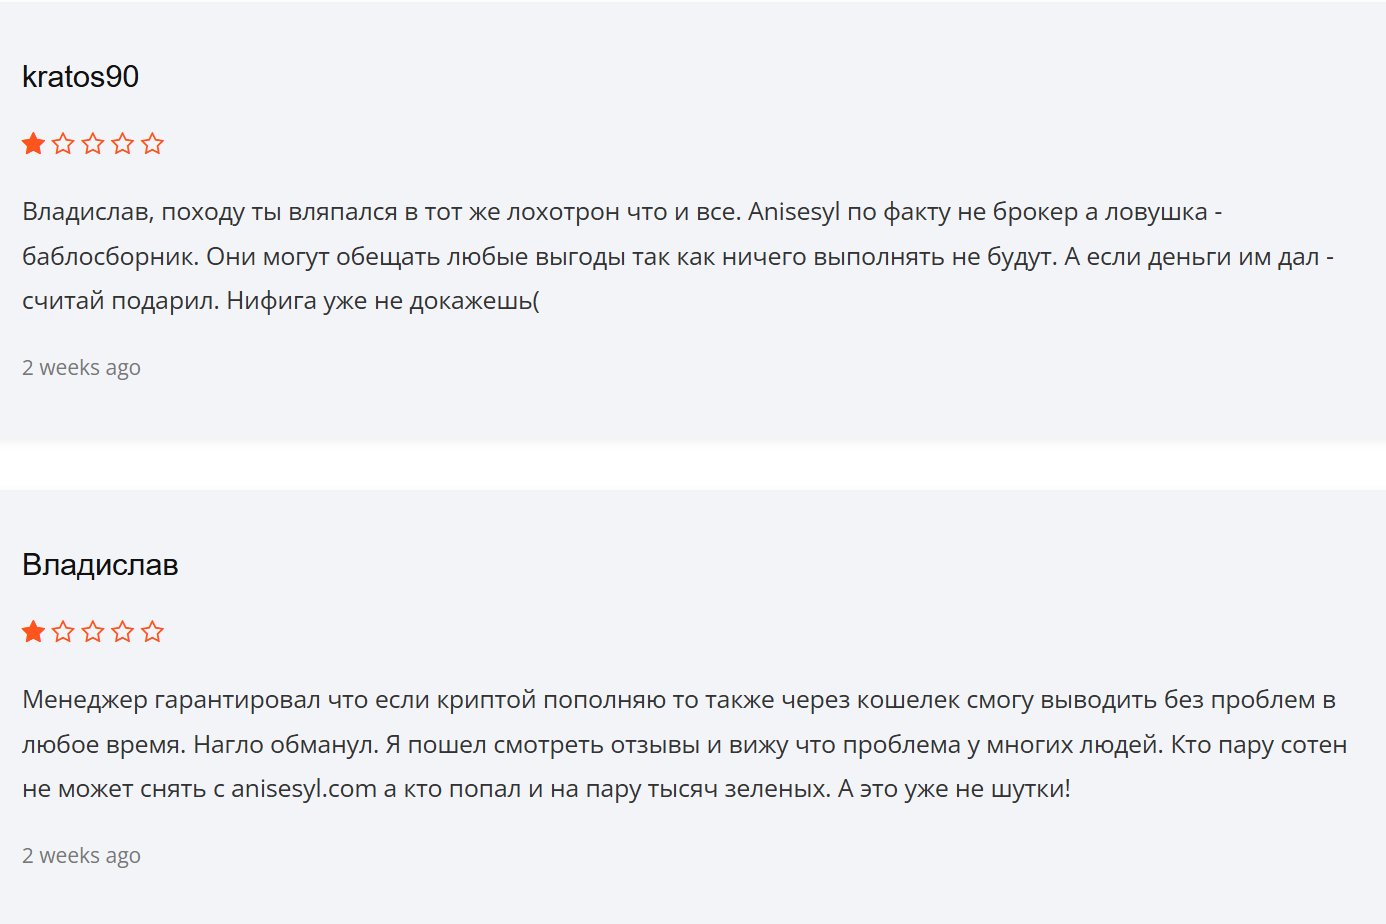Screen dimensions: 1386x924
Task: Click the '2 weeks ago' timestamp under Владислав's review
Action: click(x=81, y=856)
